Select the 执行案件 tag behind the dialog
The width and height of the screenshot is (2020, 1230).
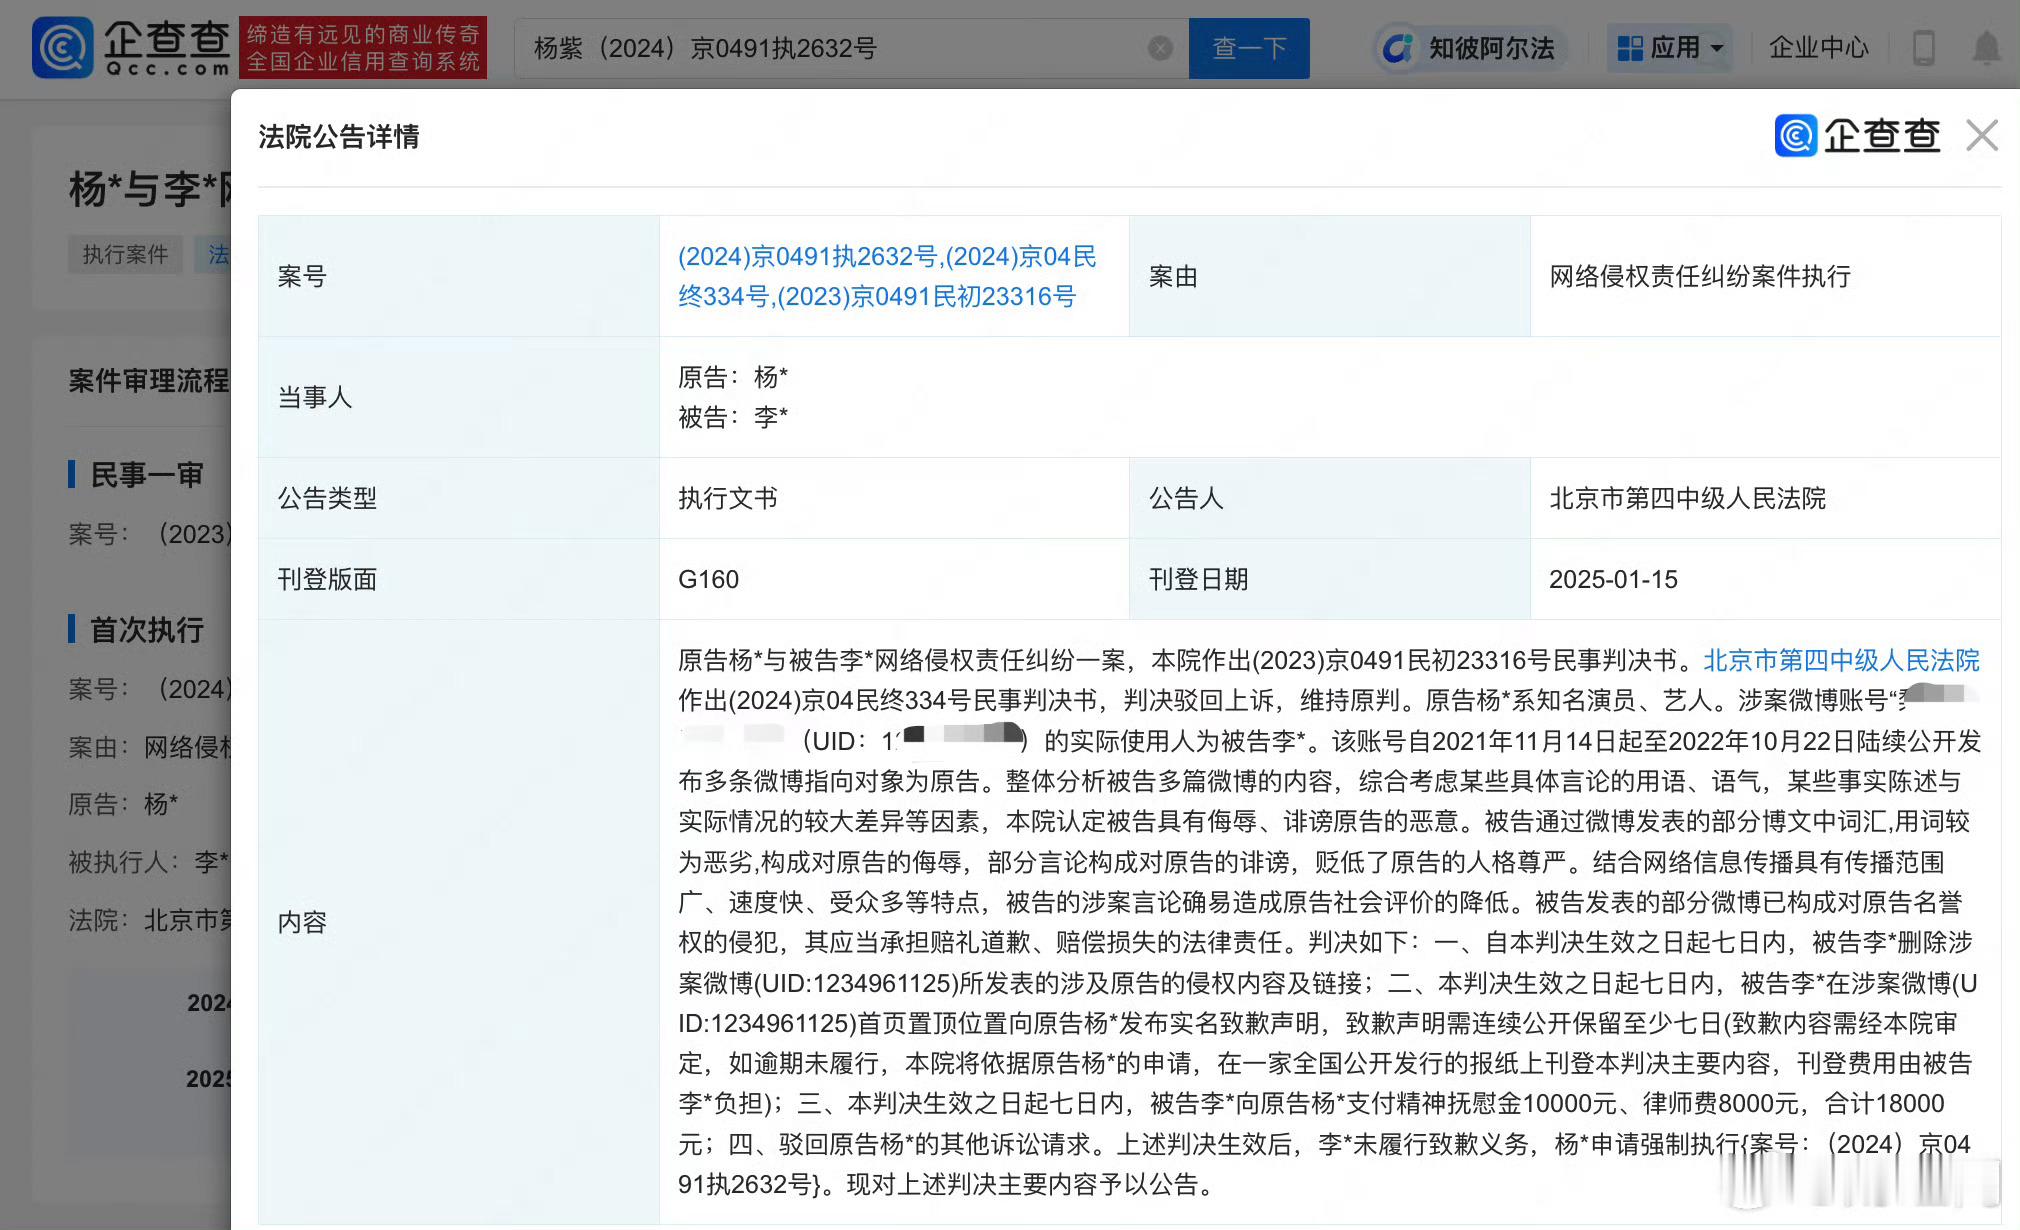(125, 255)
